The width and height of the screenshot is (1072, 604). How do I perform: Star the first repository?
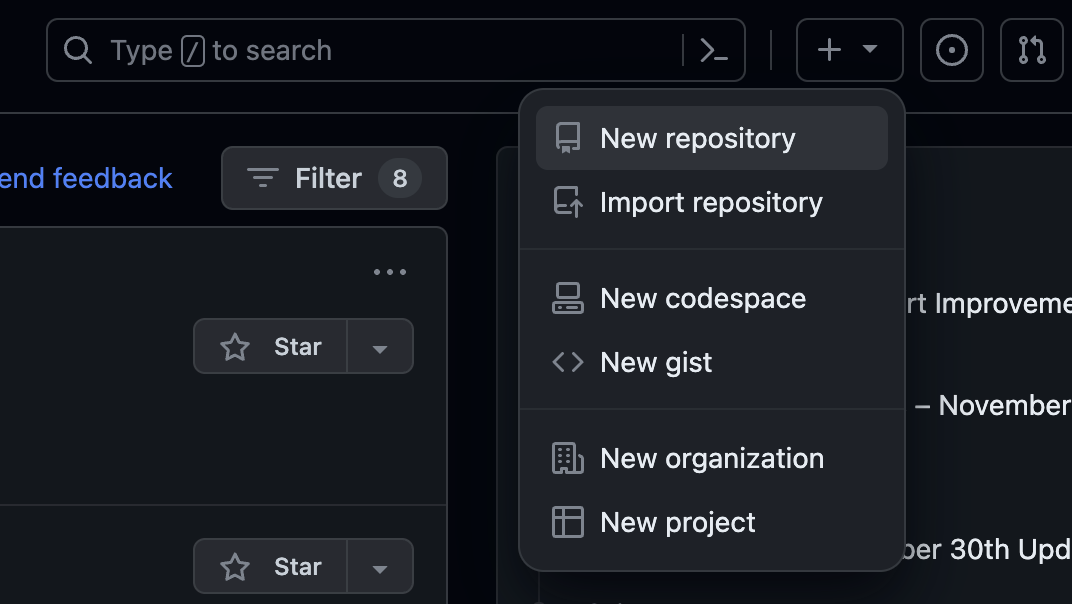270,346
